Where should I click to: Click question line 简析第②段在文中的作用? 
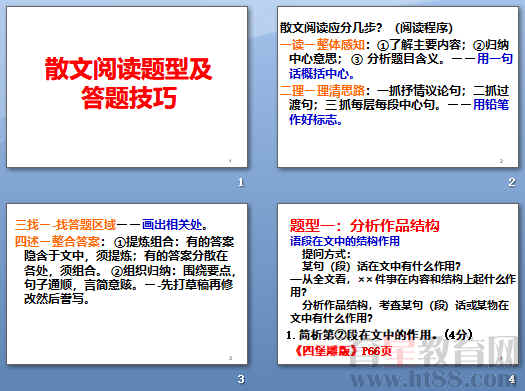379,335
